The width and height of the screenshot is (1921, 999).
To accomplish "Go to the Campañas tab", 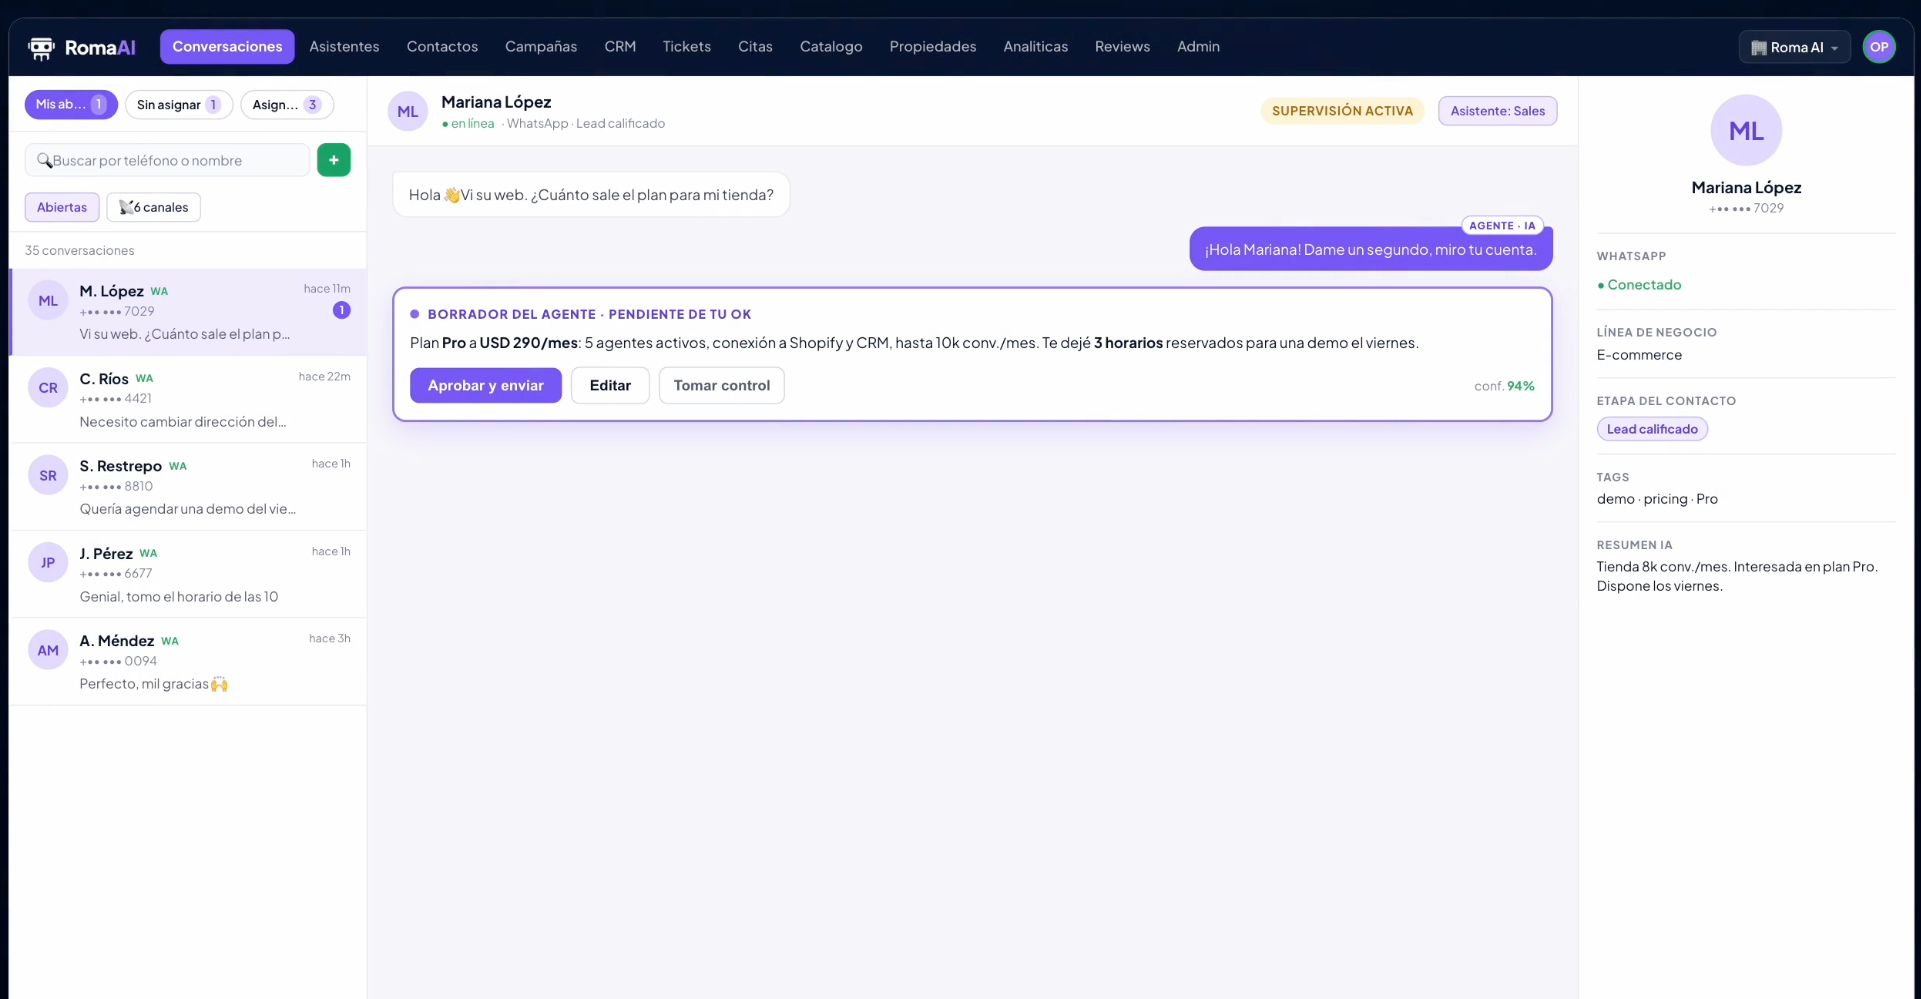I will pos(541,47).
